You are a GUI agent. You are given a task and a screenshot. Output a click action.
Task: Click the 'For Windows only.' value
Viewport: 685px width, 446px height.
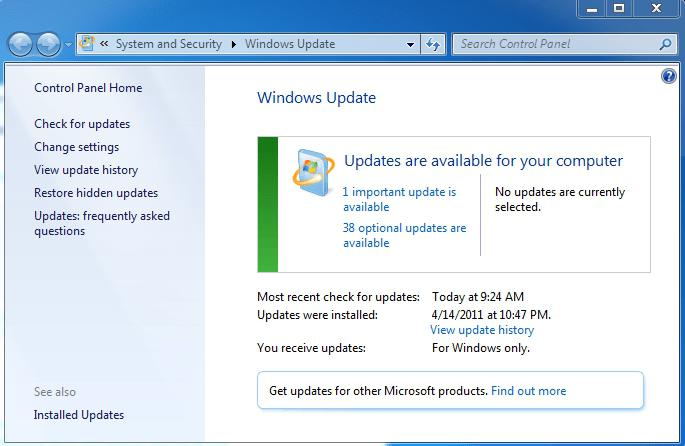point(481,348)
